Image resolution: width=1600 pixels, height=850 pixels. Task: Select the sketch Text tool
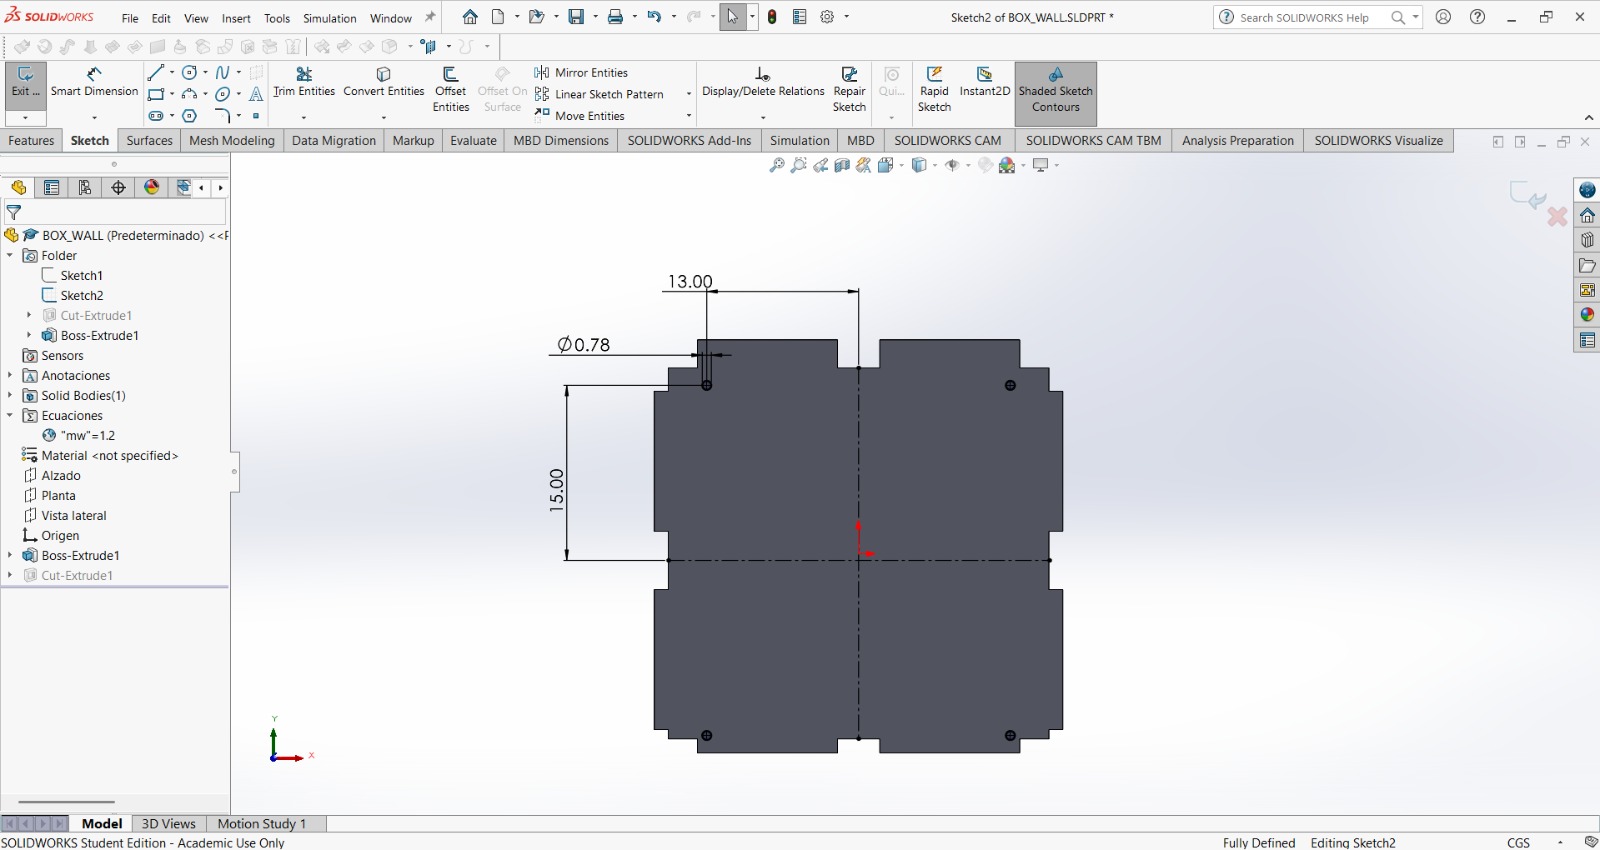click(x=256, y=94)
